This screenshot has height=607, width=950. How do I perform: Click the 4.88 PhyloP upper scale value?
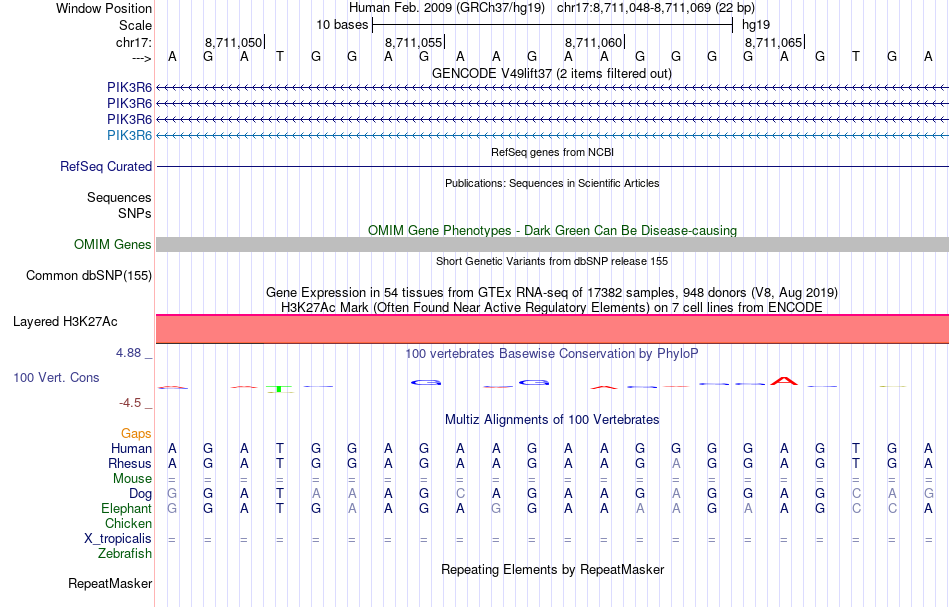point(128,353)
